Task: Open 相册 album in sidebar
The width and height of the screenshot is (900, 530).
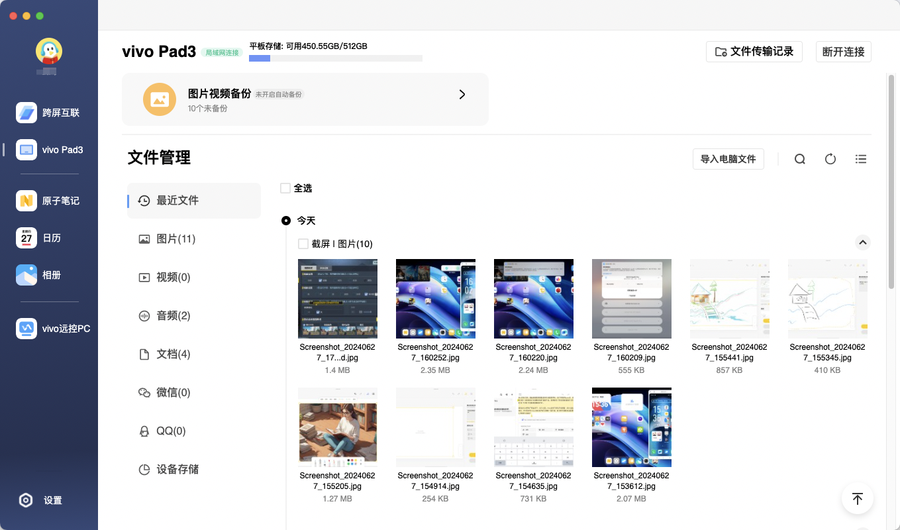Action: [27, 275]
